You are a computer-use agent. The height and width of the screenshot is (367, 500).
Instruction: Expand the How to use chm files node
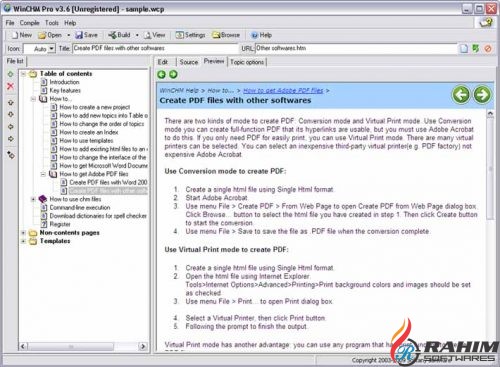[33, 199]
